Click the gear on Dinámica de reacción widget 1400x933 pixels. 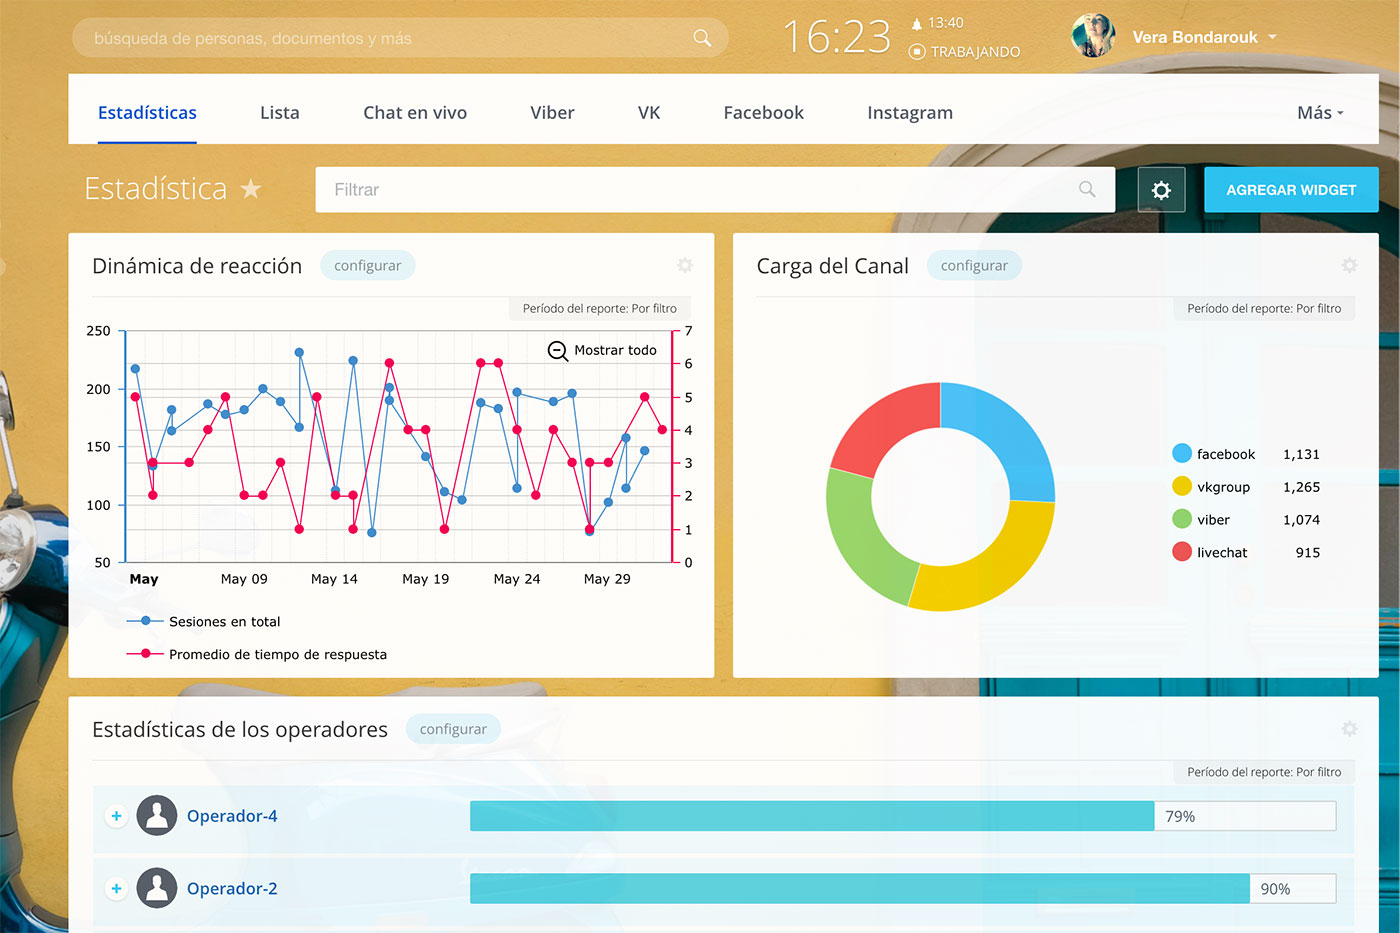pyautogui.click(x=684, y=265)
